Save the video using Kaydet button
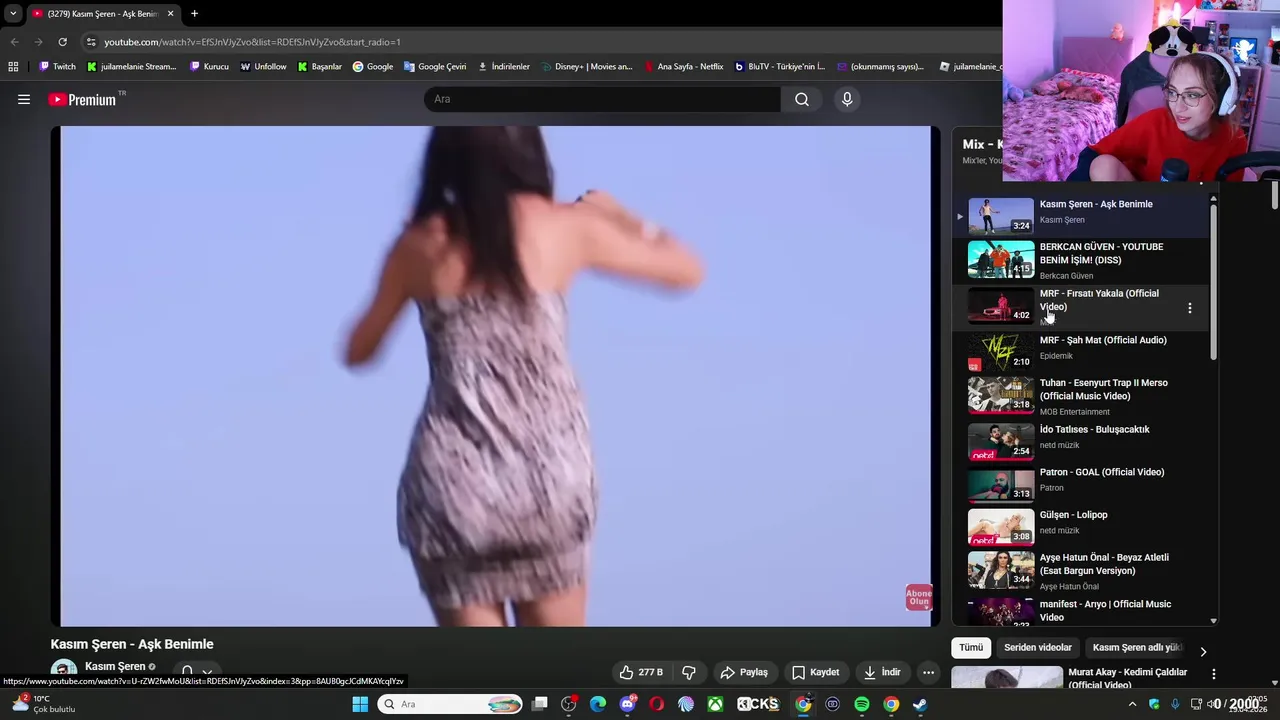Image resolution: width=1280 pixels, height=720 pixels. [x=816, y=672]
